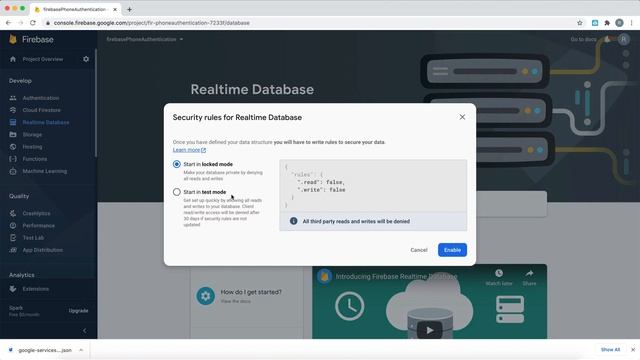Play the Introducing Firebase Realtime Database video

tap(429, 330)
